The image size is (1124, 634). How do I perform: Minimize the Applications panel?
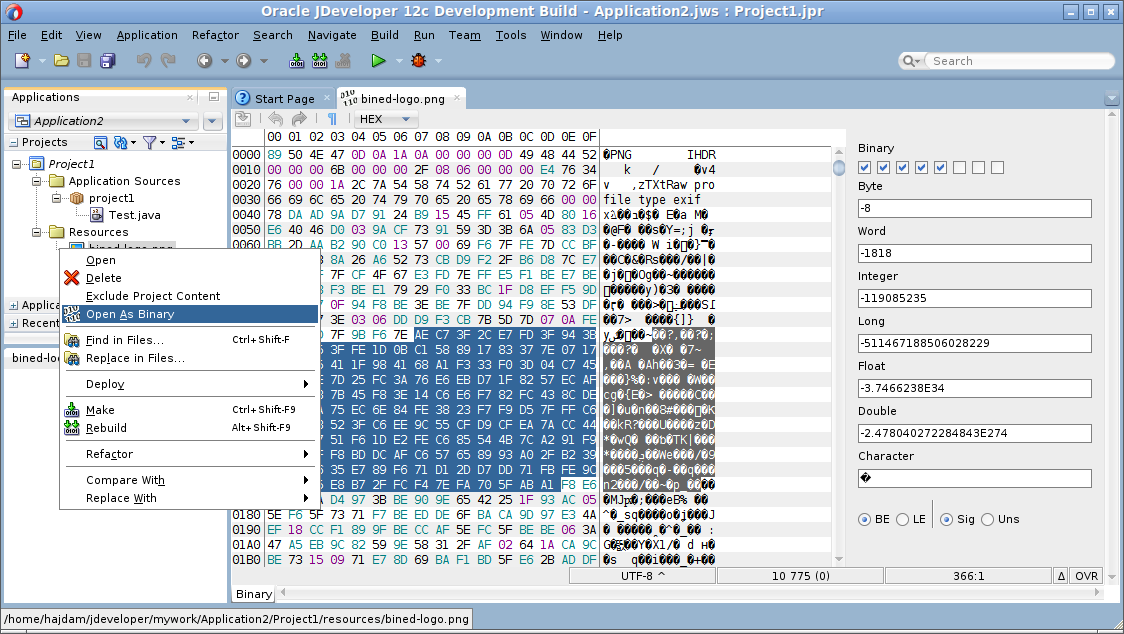pyautogui.click(x=214, y=97)
